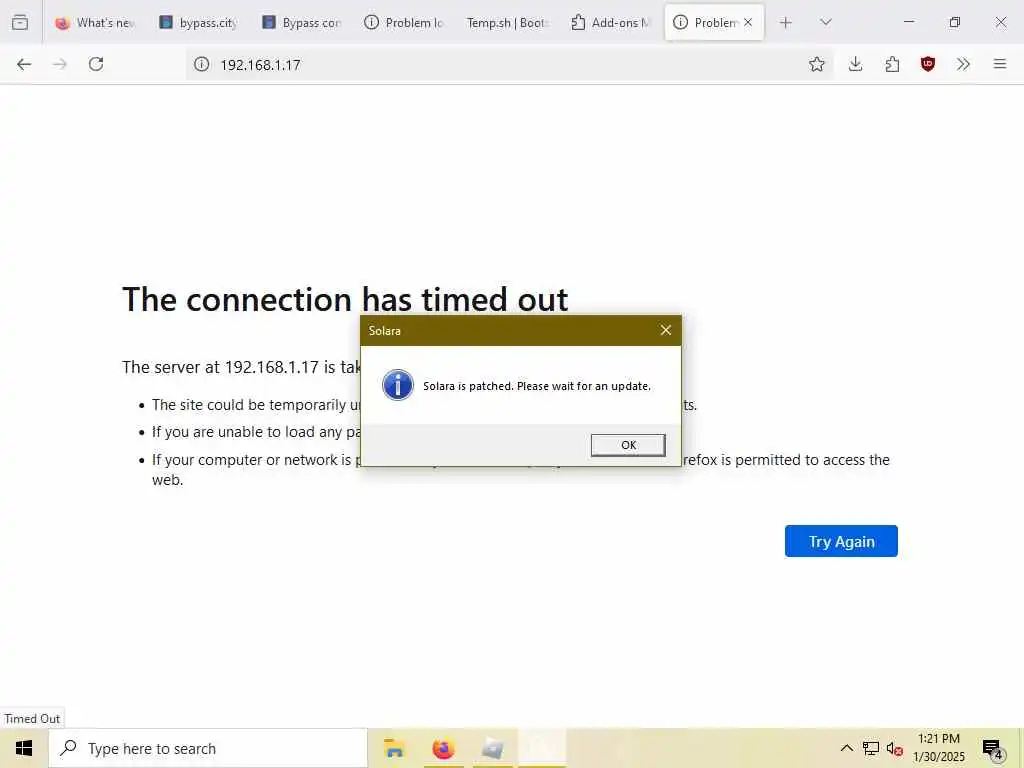Viewport: 1024px width, 768px height.
Task: Open the gray taskbar app icon
Action: pyautogui.click(x=492, y=748)
